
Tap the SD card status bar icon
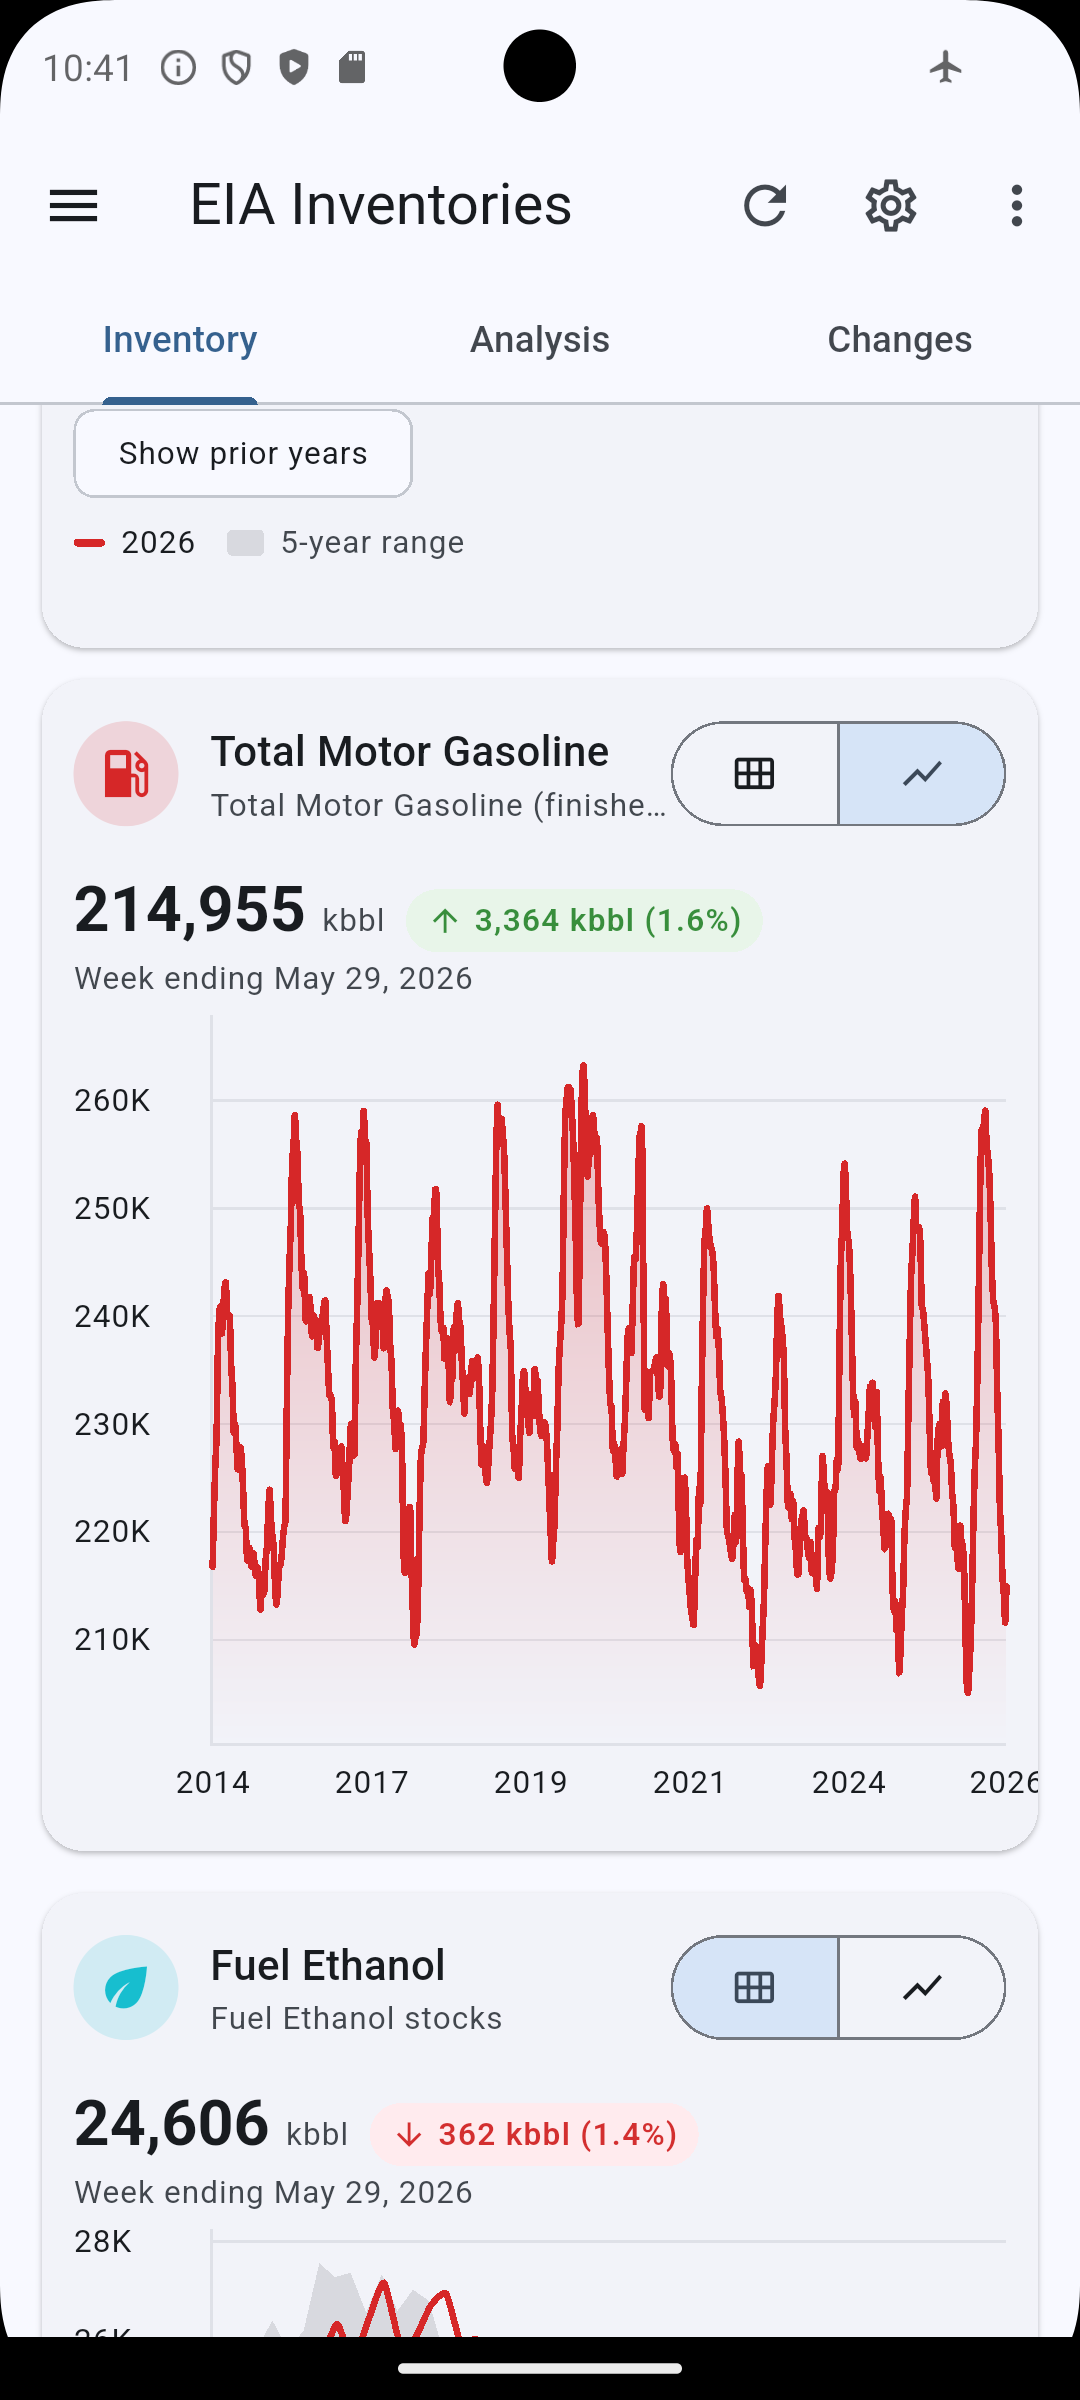[352, 67]
